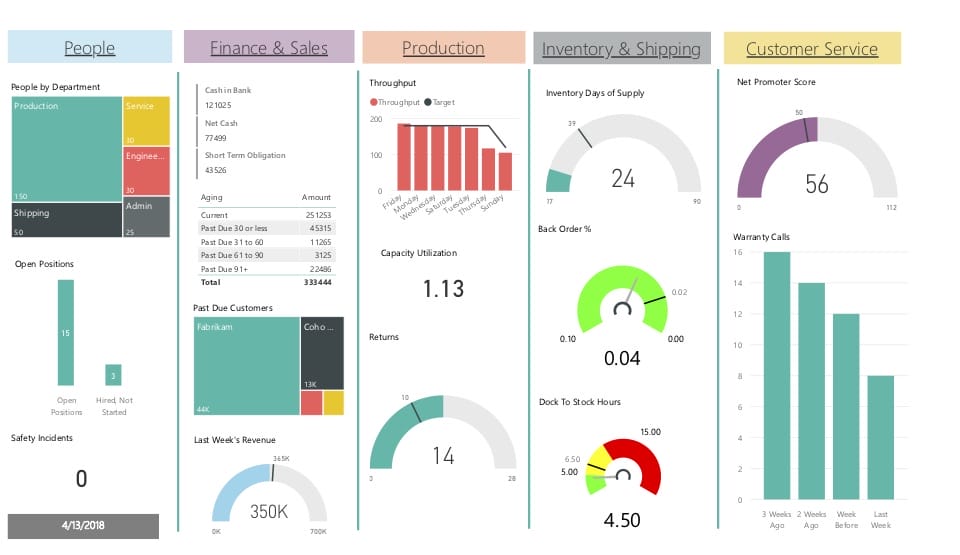Screen dimensions: 960x555
Task: Click the 4/13/2018 date box
Action: (83, 525)
